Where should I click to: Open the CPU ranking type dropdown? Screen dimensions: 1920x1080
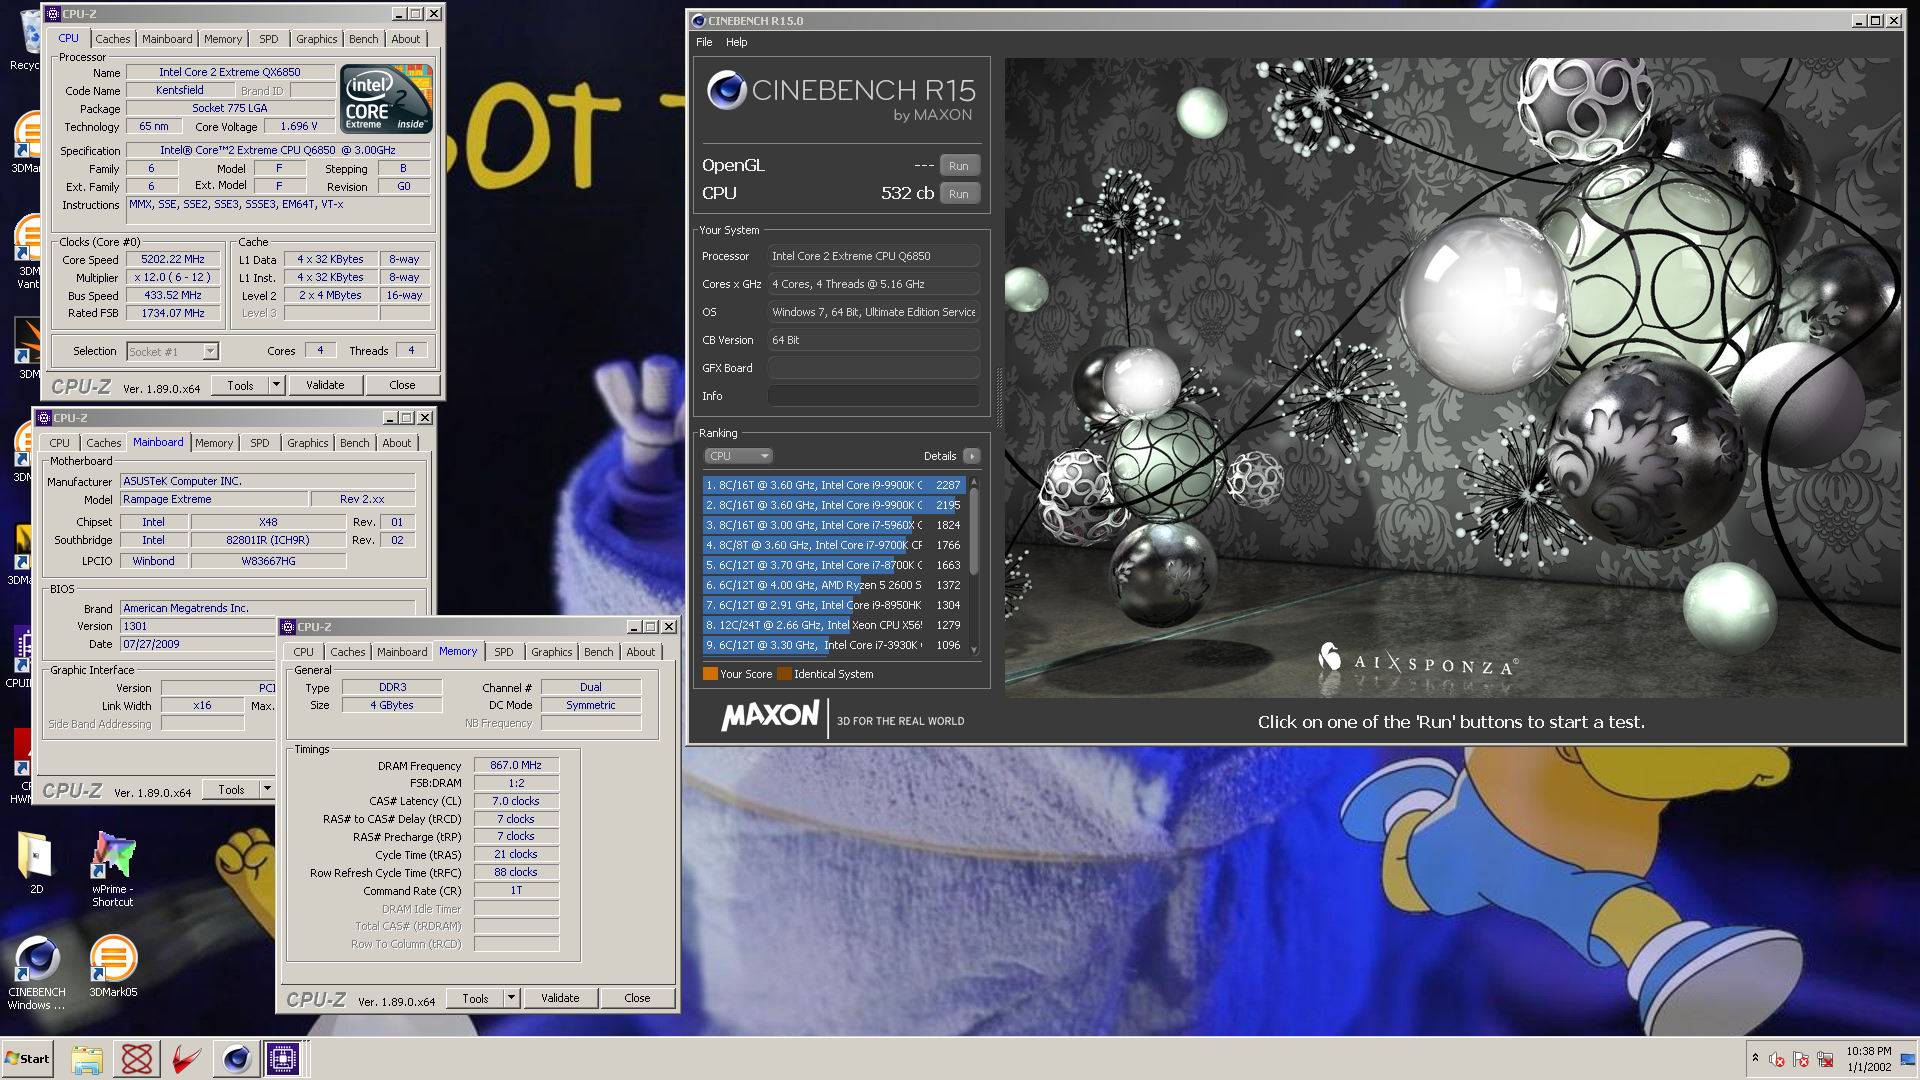[x=738, y=456]
